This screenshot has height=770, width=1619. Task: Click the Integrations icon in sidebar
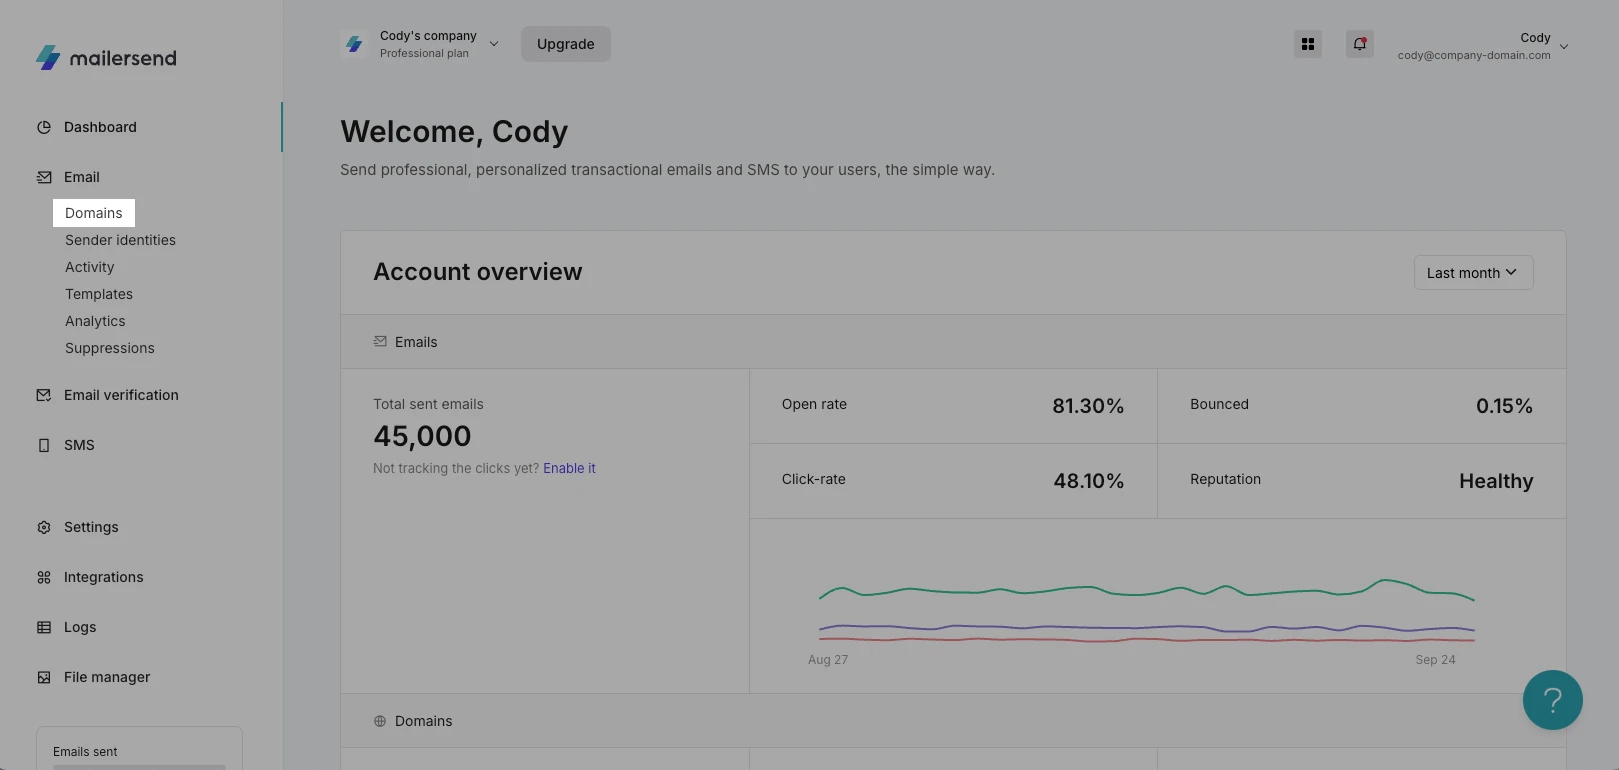(x=44, y=577)
